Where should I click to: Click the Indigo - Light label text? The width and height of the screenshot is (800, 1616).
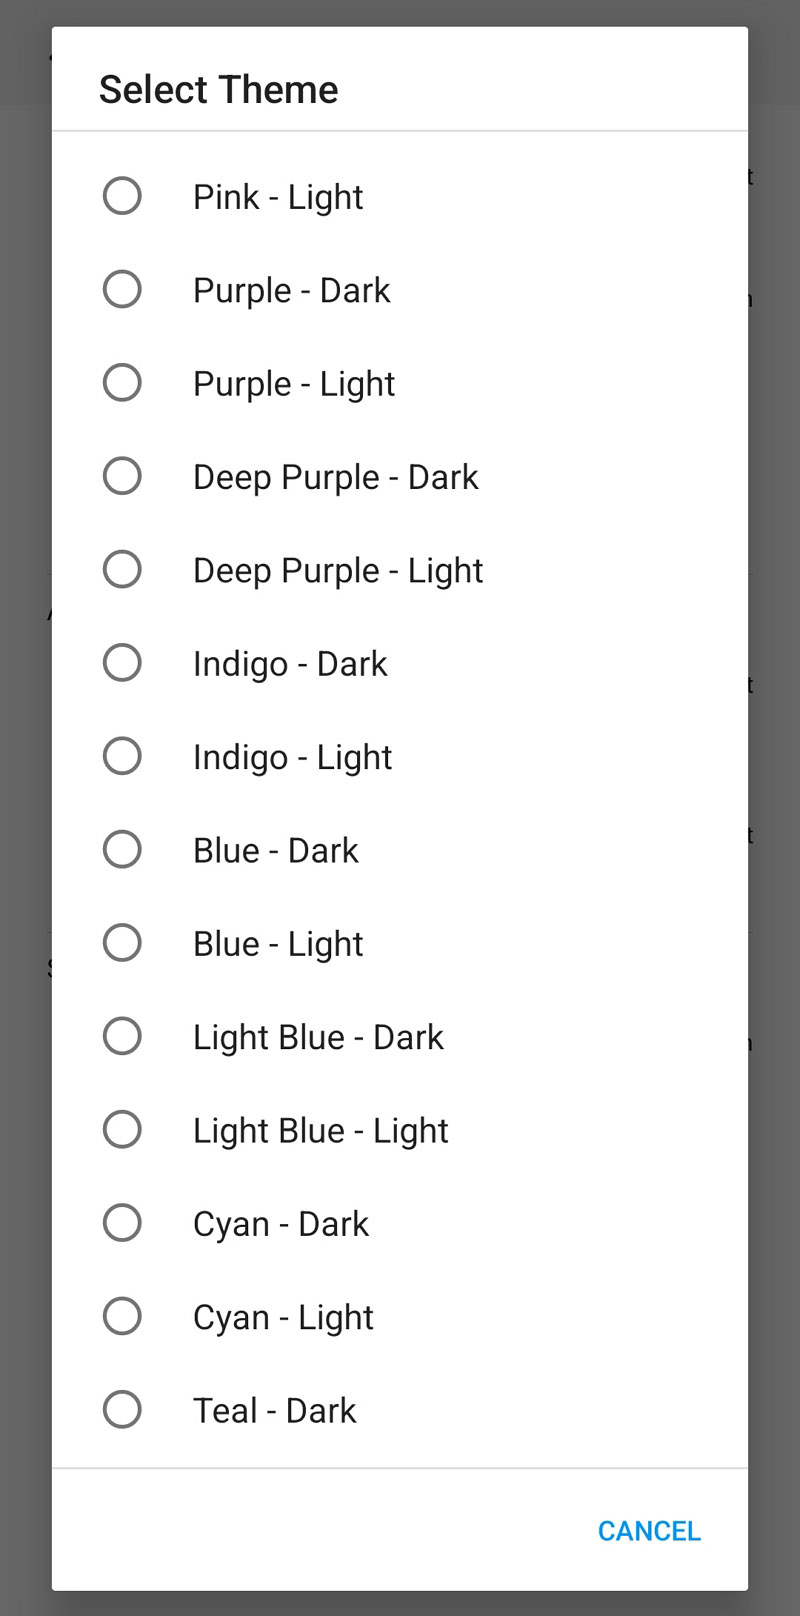[292, 758]
